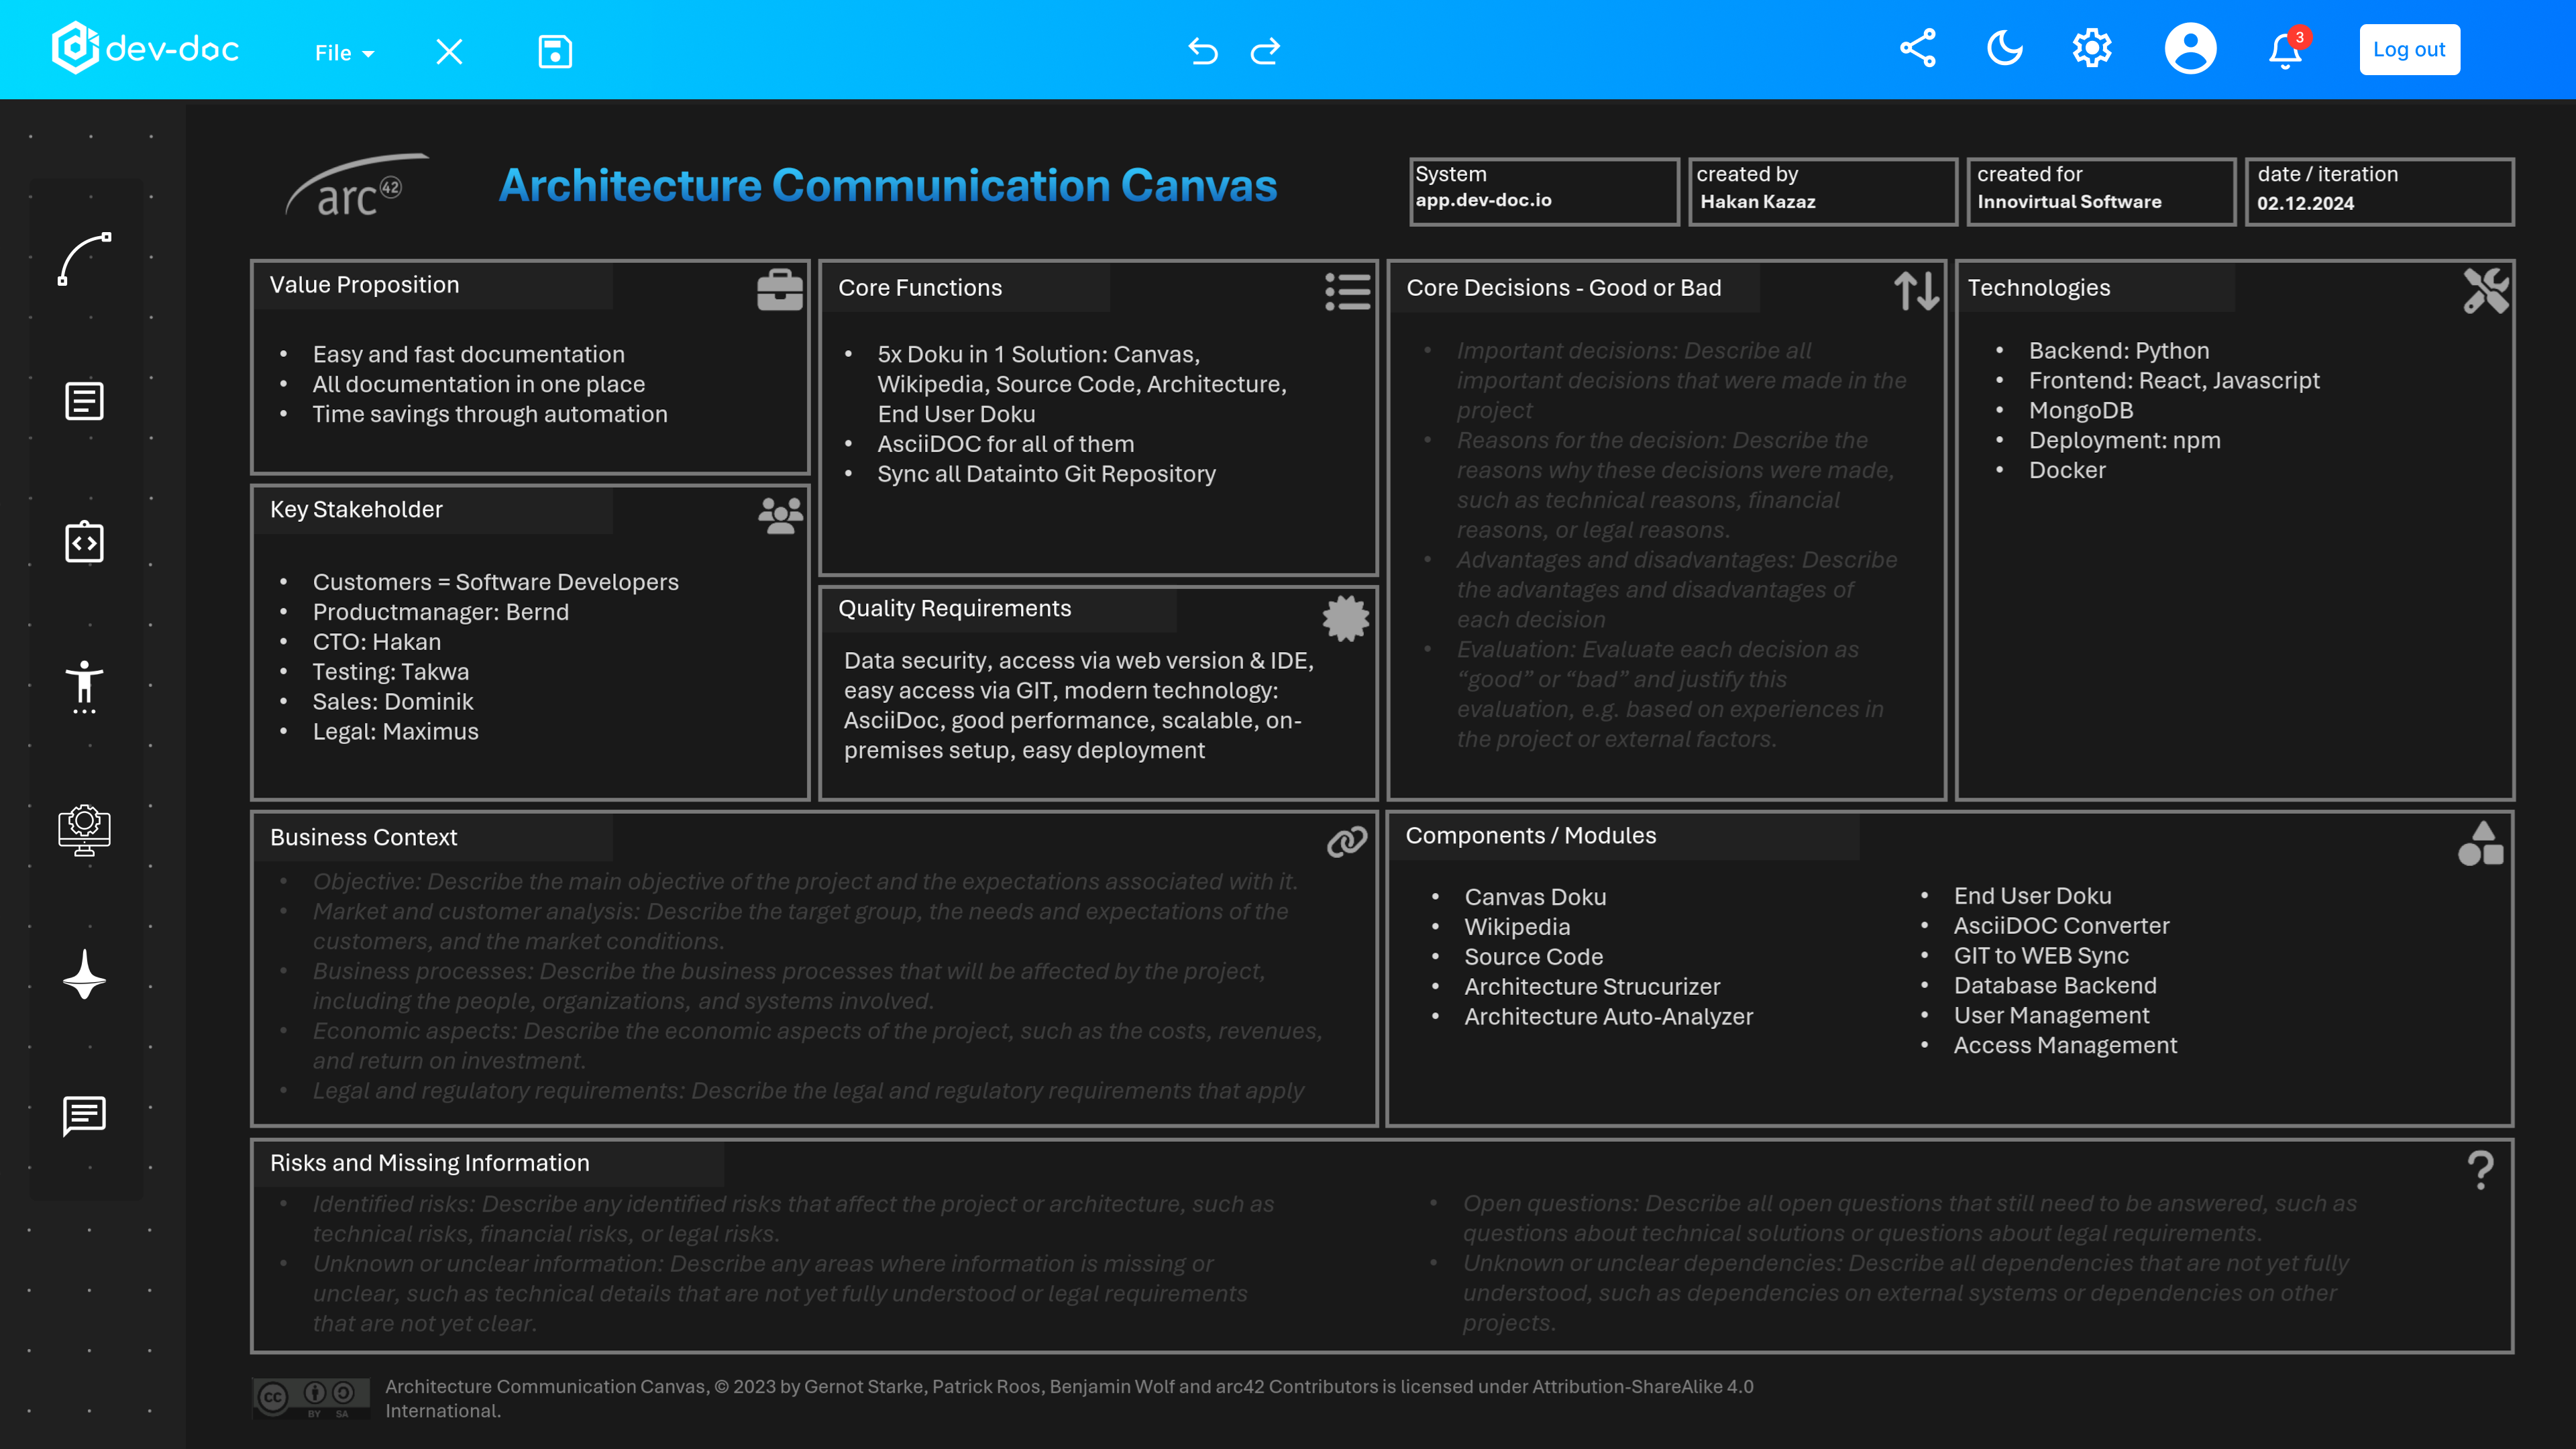Select the accessibility person icon in sidebar

[84, 686]
